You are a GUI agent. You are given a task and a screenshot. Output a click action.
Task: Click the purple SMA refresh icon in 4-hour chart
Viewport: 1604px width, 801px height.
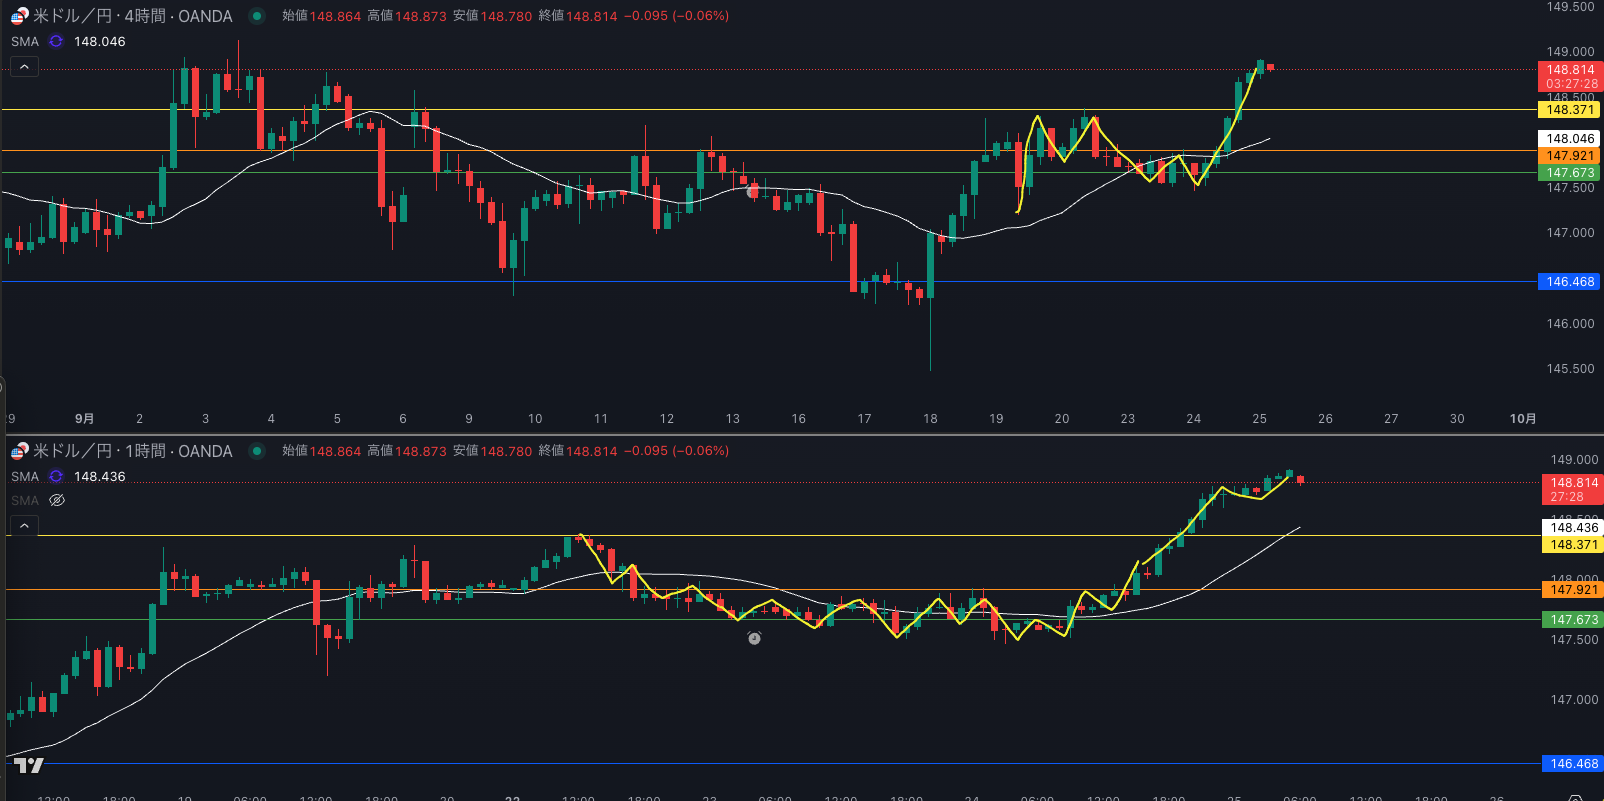[56, 41]
